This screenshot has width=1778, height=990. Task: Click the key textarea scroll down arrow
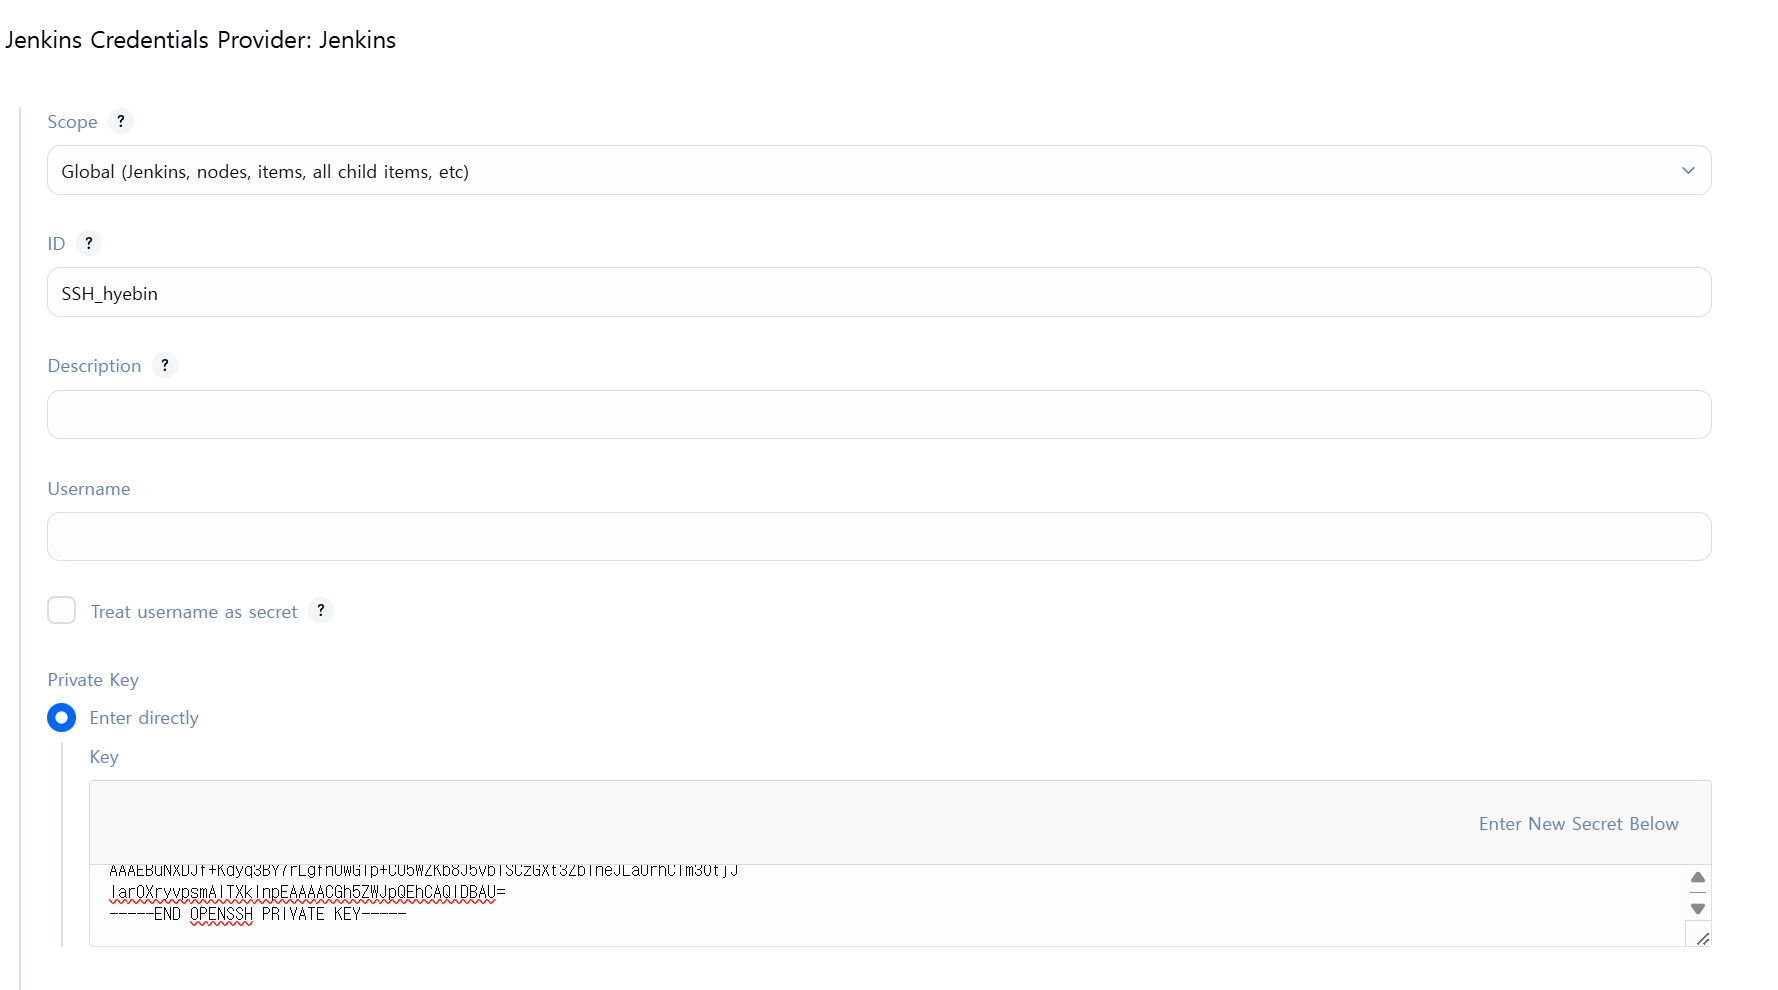(1698, 909)
